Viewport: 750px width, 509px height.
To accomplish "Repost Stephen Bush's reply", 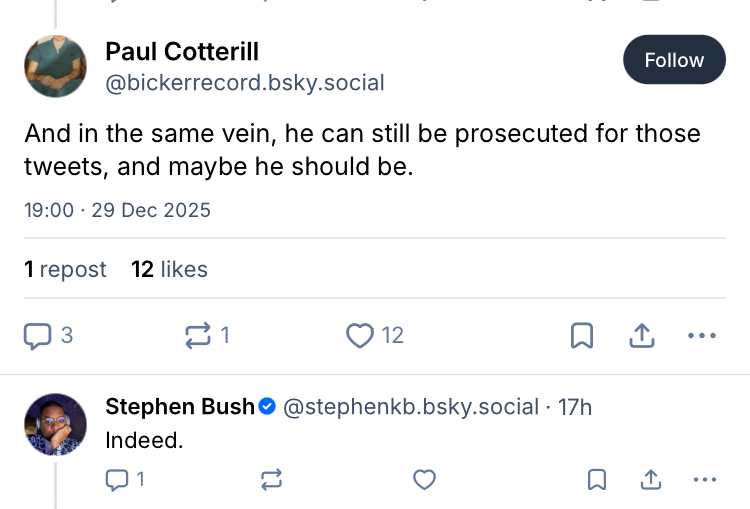I will point(271,480).
